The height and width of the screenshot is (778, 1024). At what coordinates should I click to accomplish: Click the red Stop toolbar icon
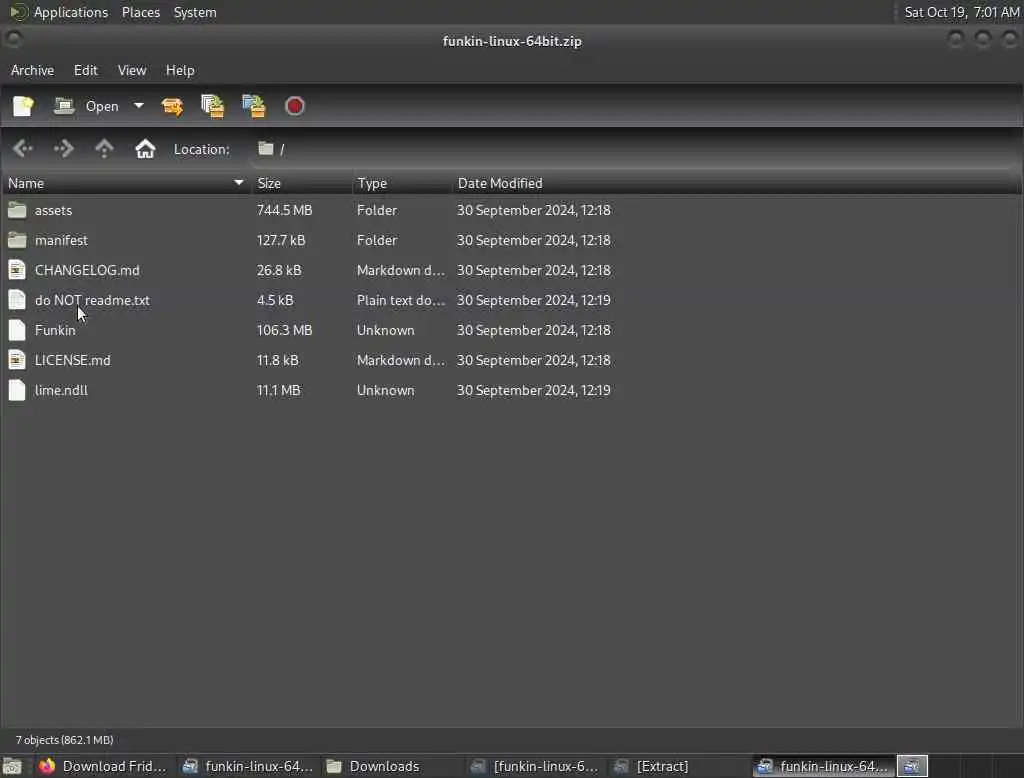tap(295, 106)
